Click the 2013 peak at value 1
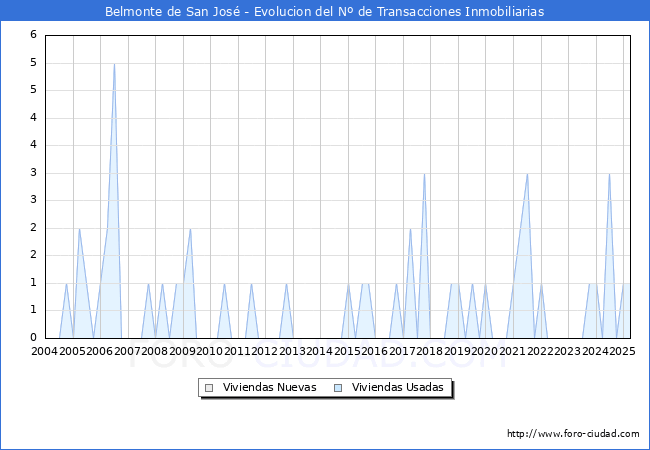 tap(286, 284)
